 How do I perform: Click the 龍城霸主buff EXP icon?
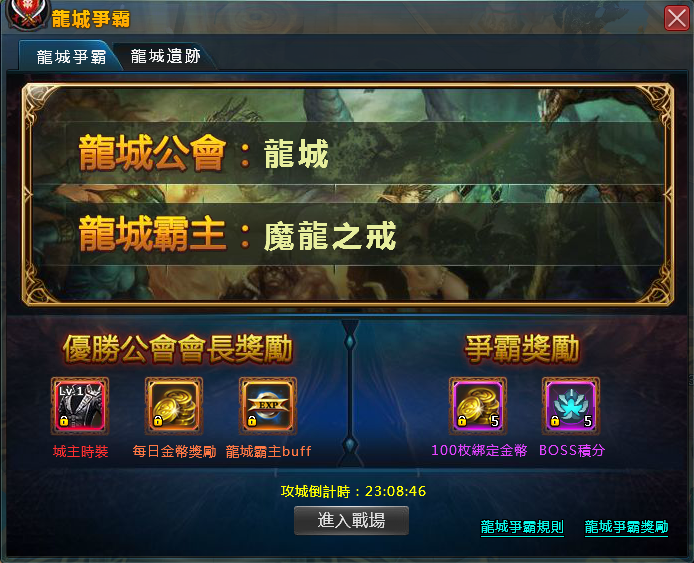pyautogui.click(x=268, y=406)
